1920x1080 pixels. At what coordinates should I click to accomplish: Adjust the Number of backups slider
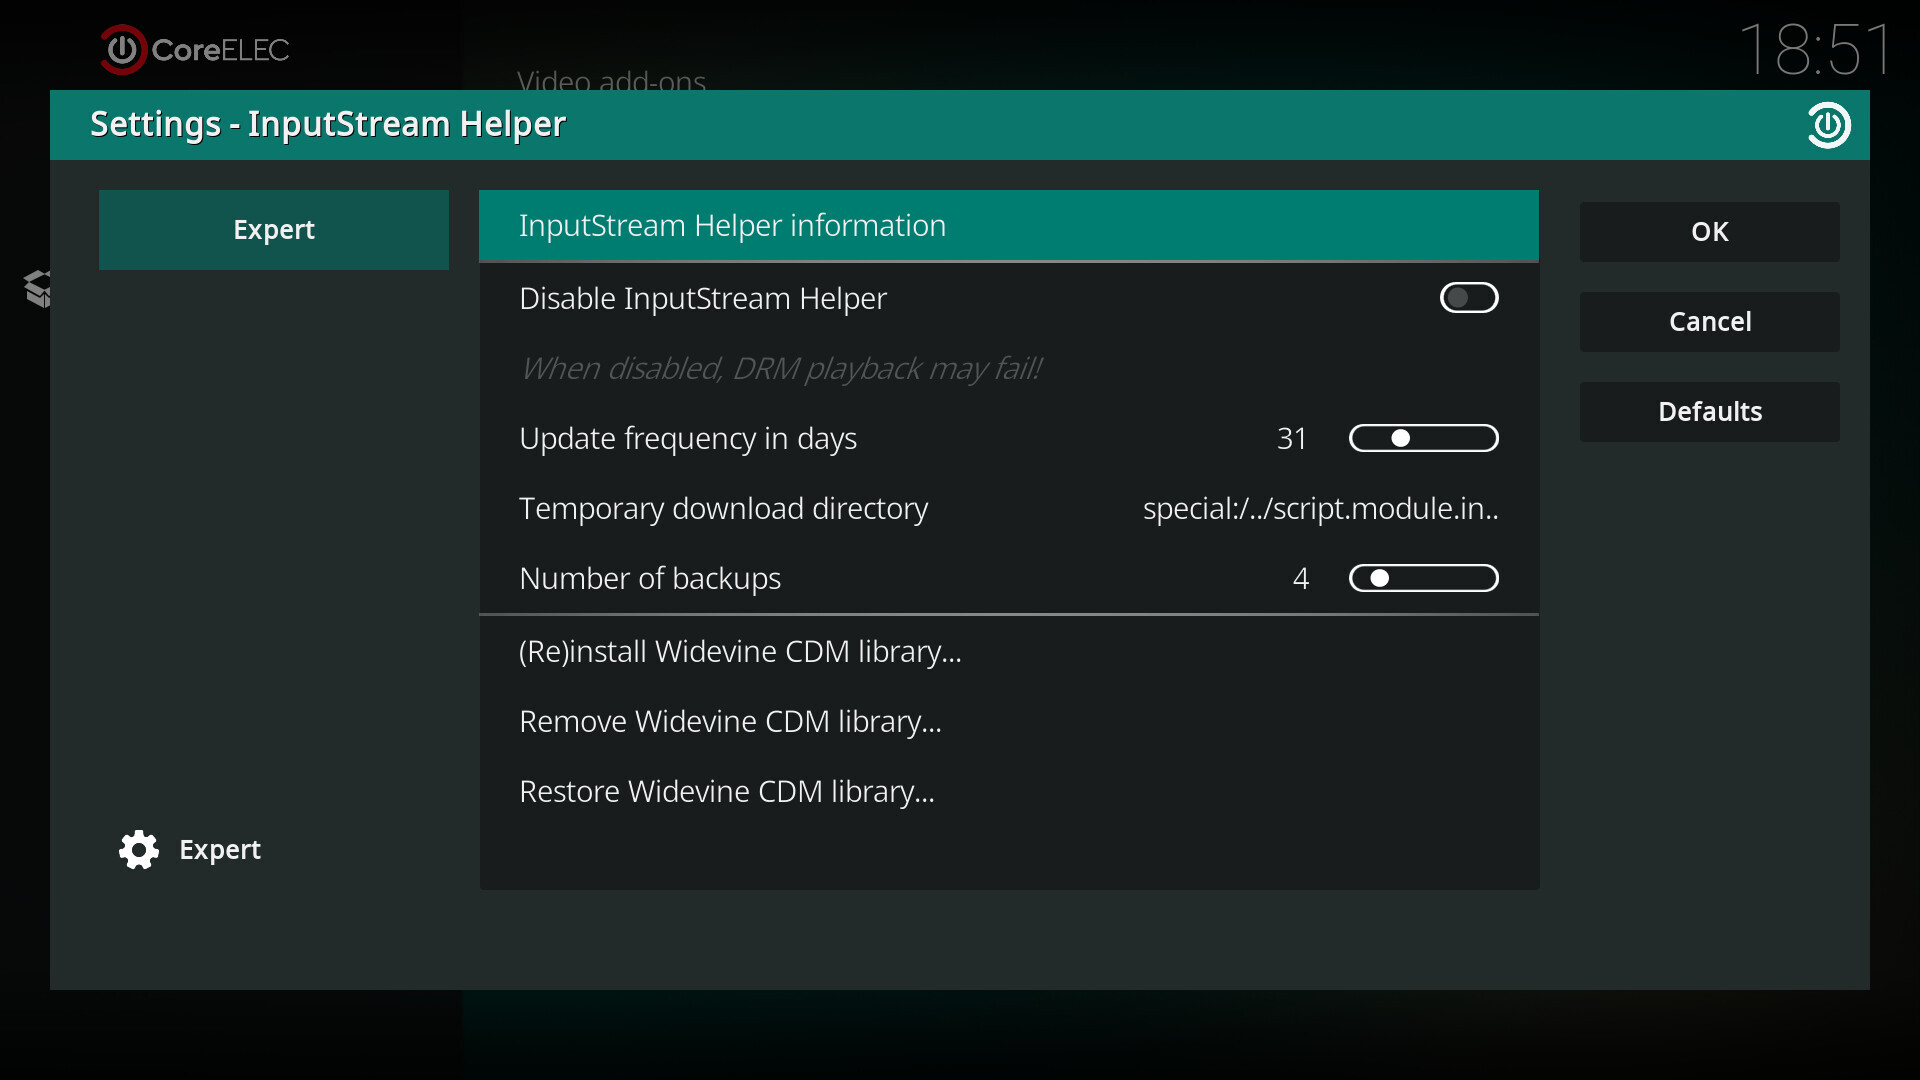coord(1423,578)
